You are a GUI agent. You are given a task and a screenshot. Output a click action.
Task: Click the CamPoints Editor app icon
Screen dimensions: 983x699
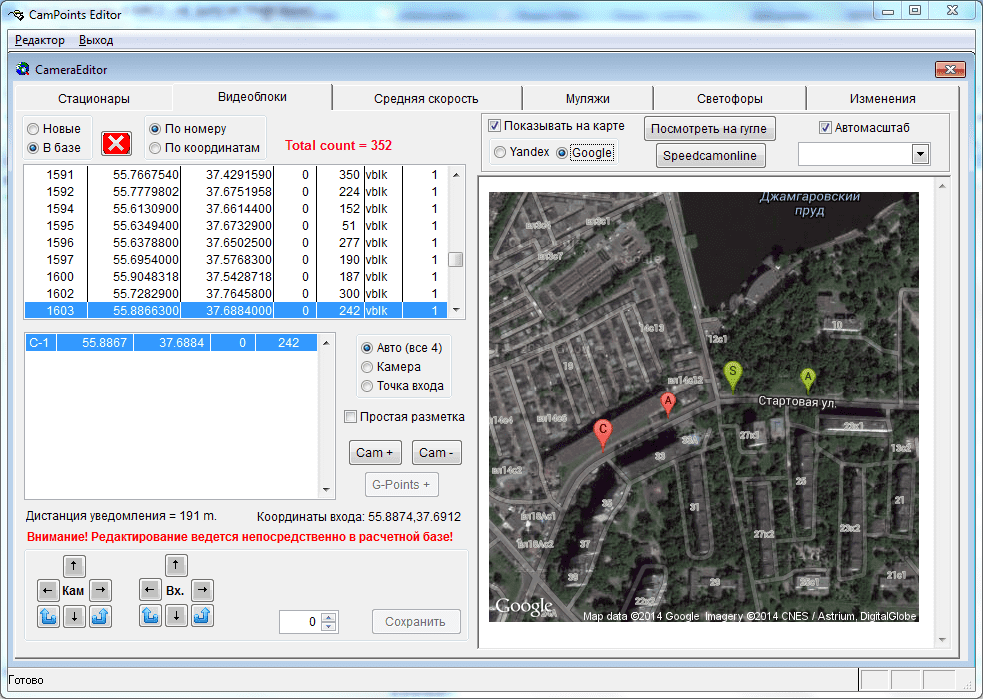tap(16, 14)
